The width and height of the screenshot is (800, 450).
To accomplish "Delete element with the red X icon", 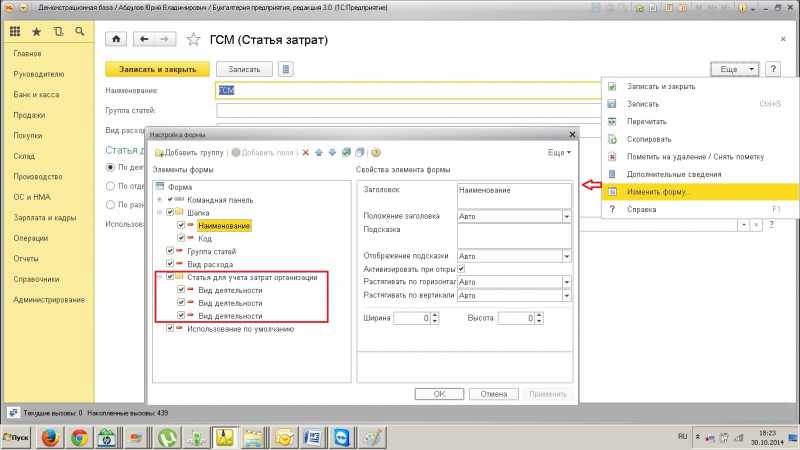I will (306, 153).
